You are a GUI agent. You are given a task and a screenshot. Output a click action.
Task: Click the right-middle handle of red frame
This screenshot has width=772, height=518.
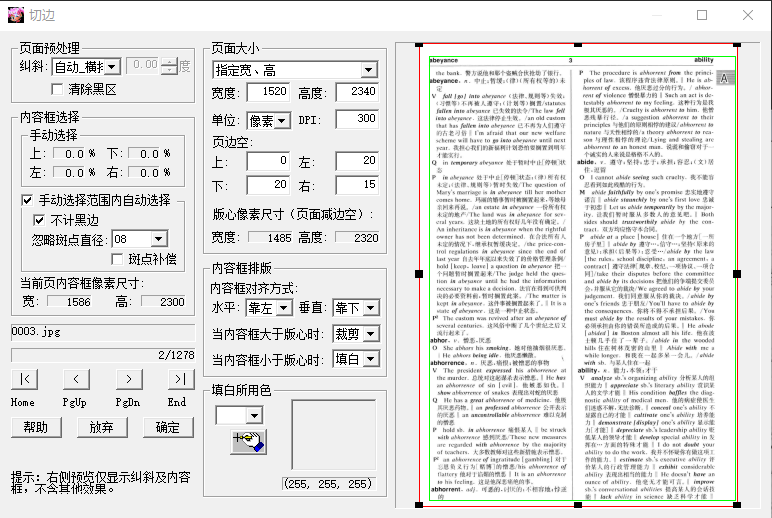click(x=737, y=274)
